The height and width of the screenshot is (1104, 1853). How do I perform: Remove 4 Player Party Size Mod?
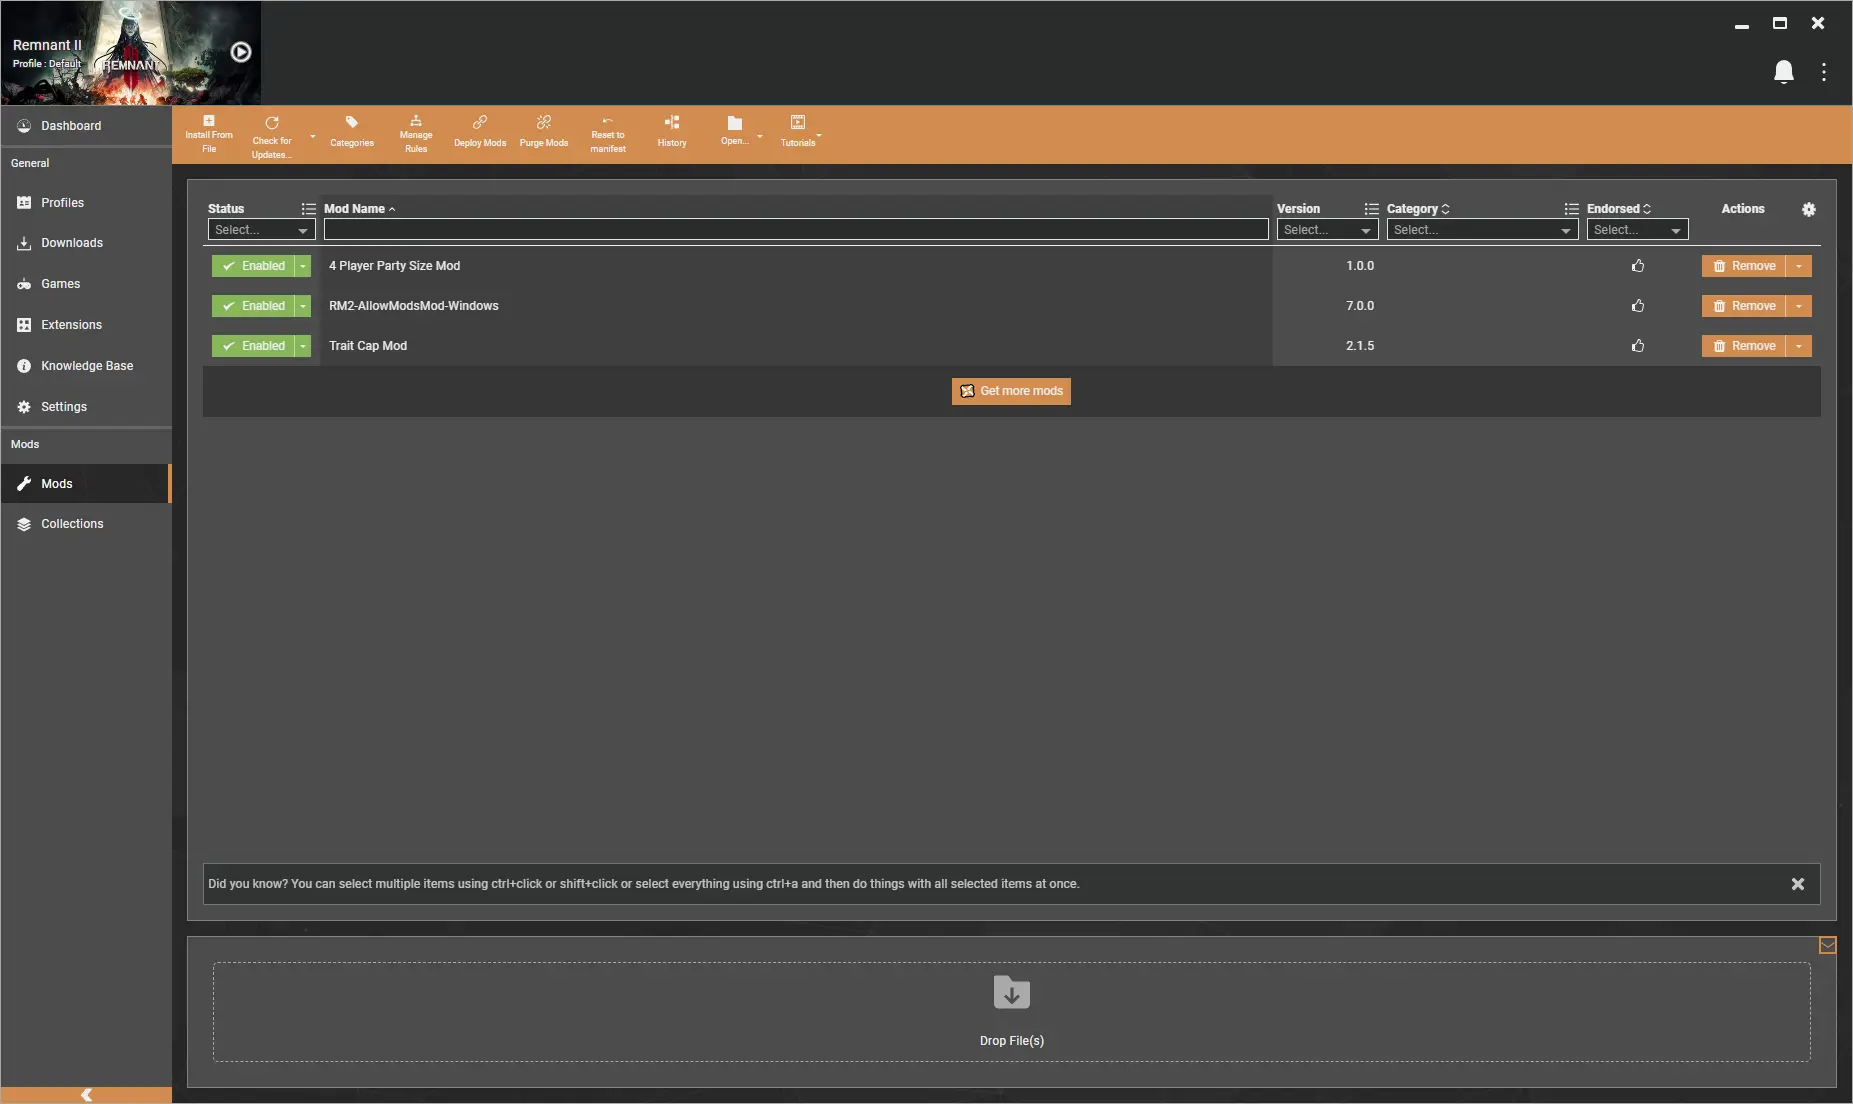1744,266
